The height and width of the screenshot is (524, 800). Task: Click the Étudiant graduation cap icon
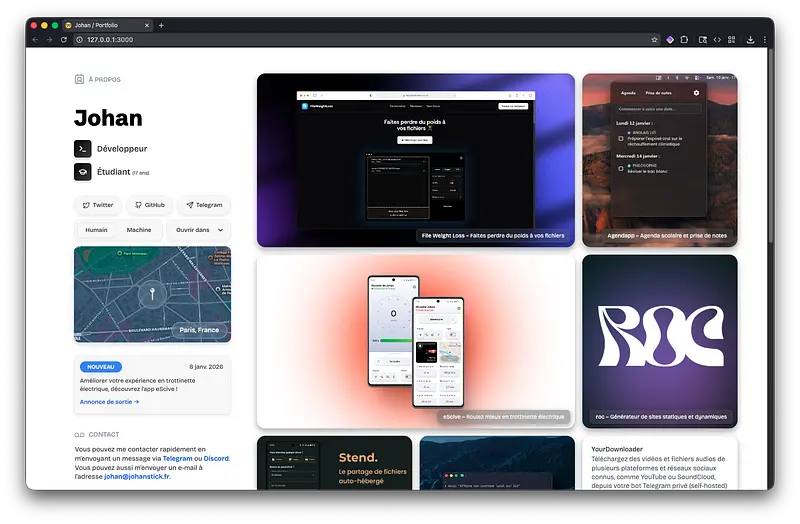(x=83, y=171)
